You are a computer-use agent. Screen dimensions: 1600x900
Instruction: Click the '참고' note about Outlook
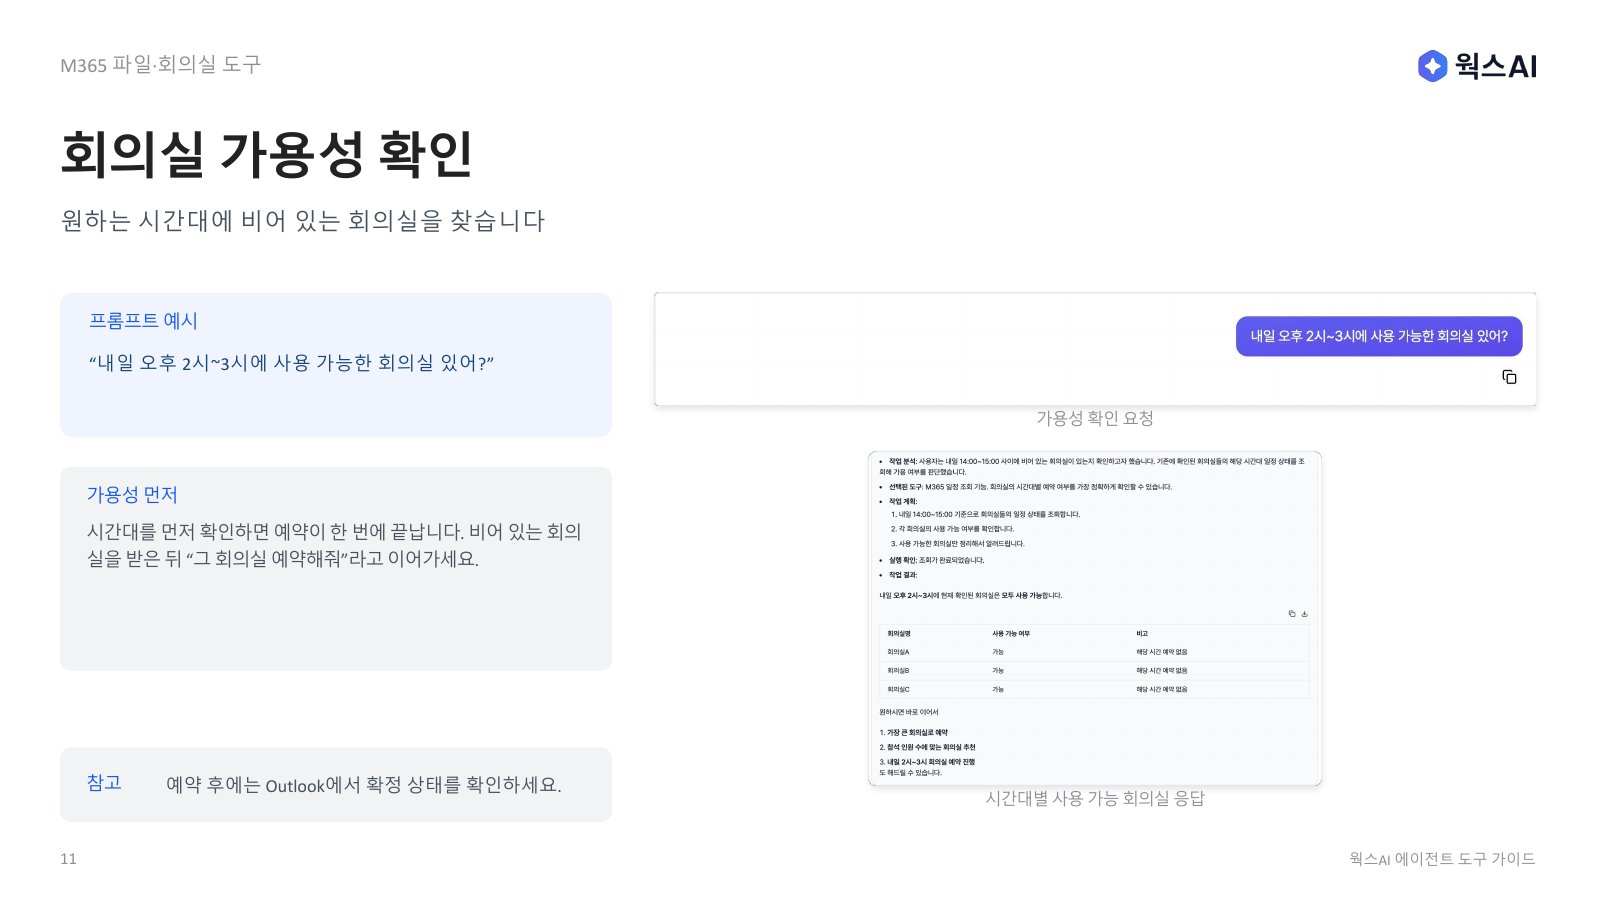pyautogui.click(x=336, y=785)
